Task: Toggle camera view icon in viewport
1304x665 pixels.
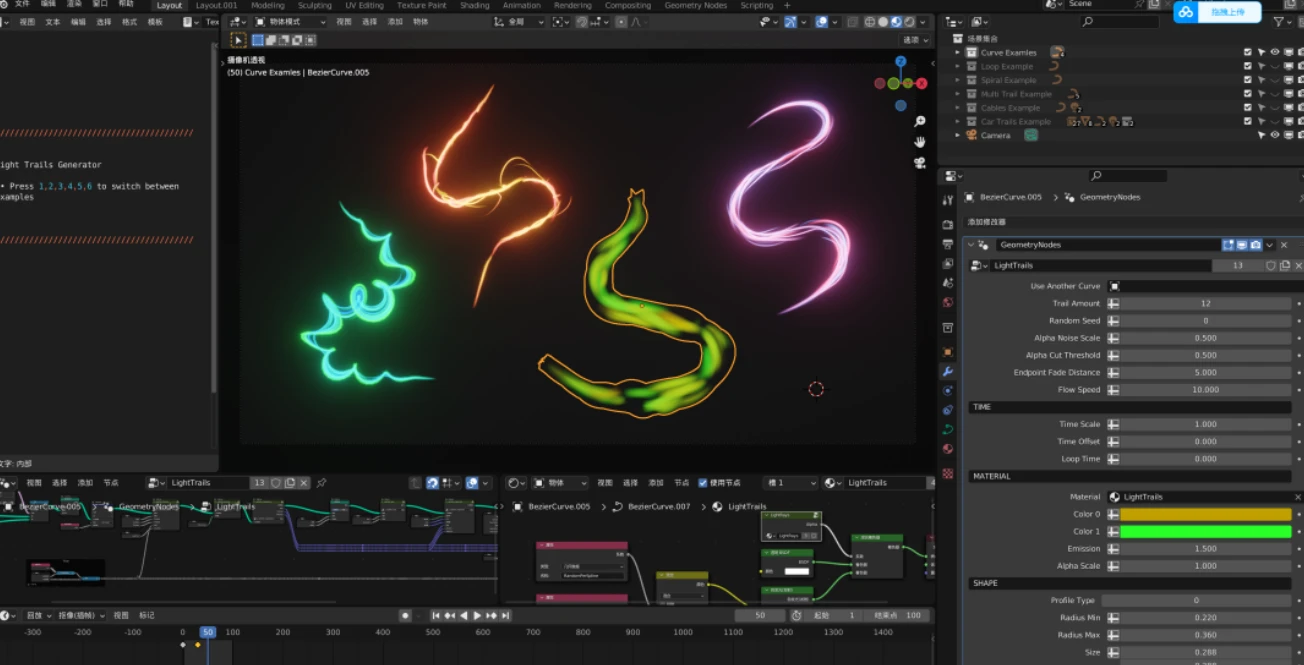Action: [920, 163]
